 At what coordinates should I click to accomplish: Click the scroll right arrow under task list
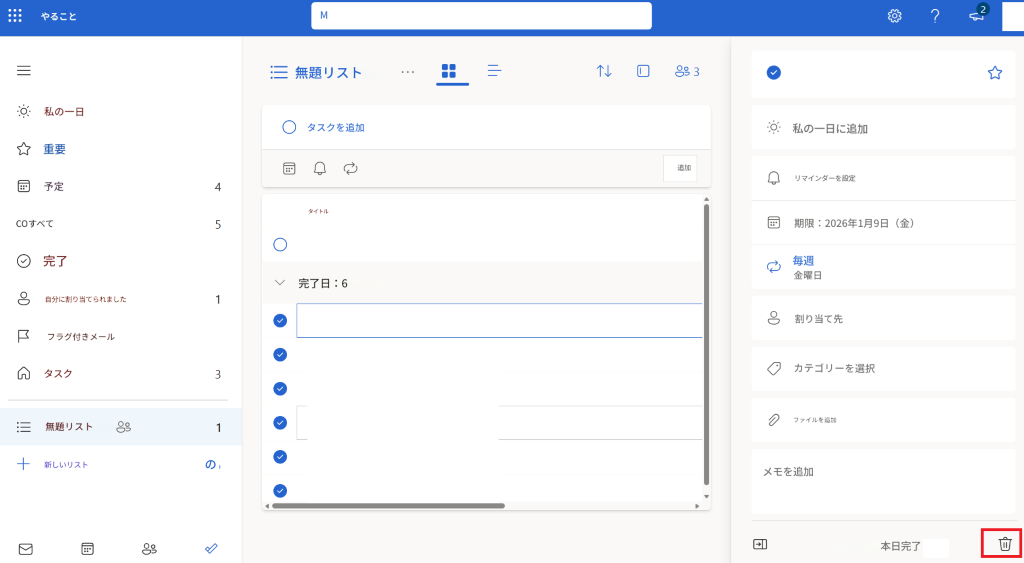coord(697,506)
